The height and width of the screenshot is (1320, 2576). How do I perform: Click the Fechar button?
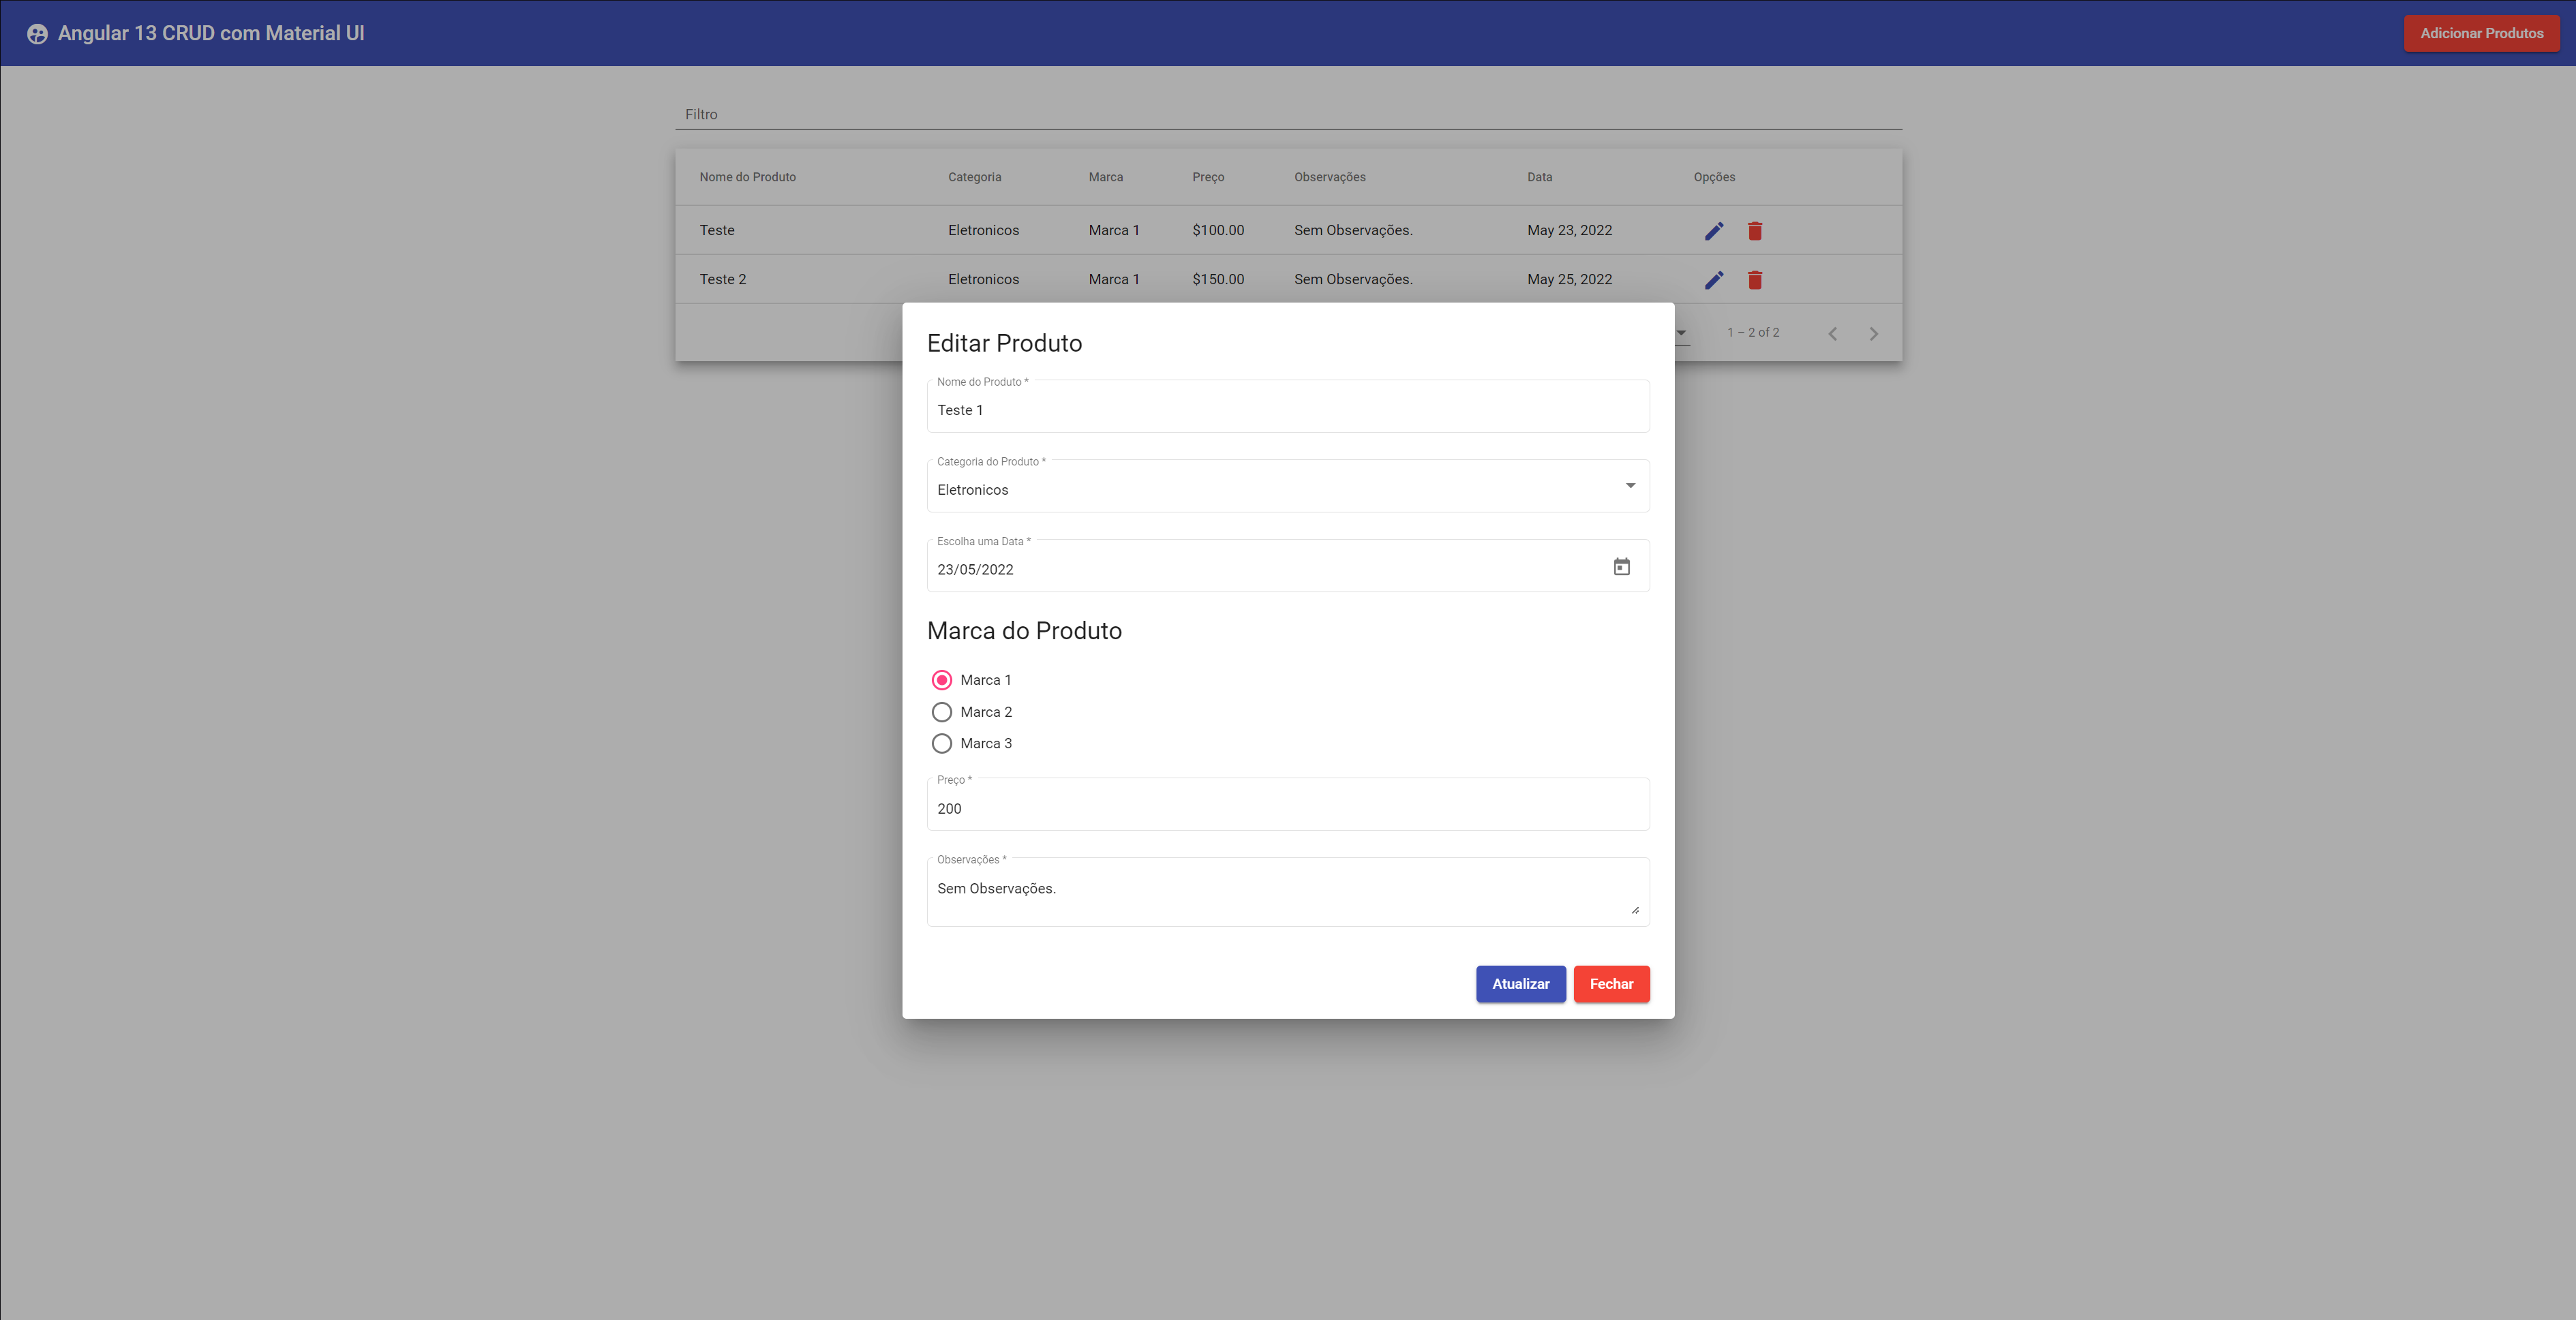1611,984
